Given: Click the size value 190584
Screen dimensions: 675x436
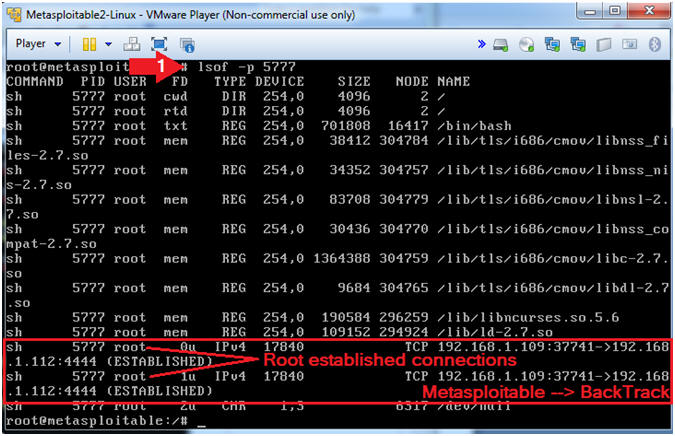Looking at the screenshot, I should tap(346, 318).
